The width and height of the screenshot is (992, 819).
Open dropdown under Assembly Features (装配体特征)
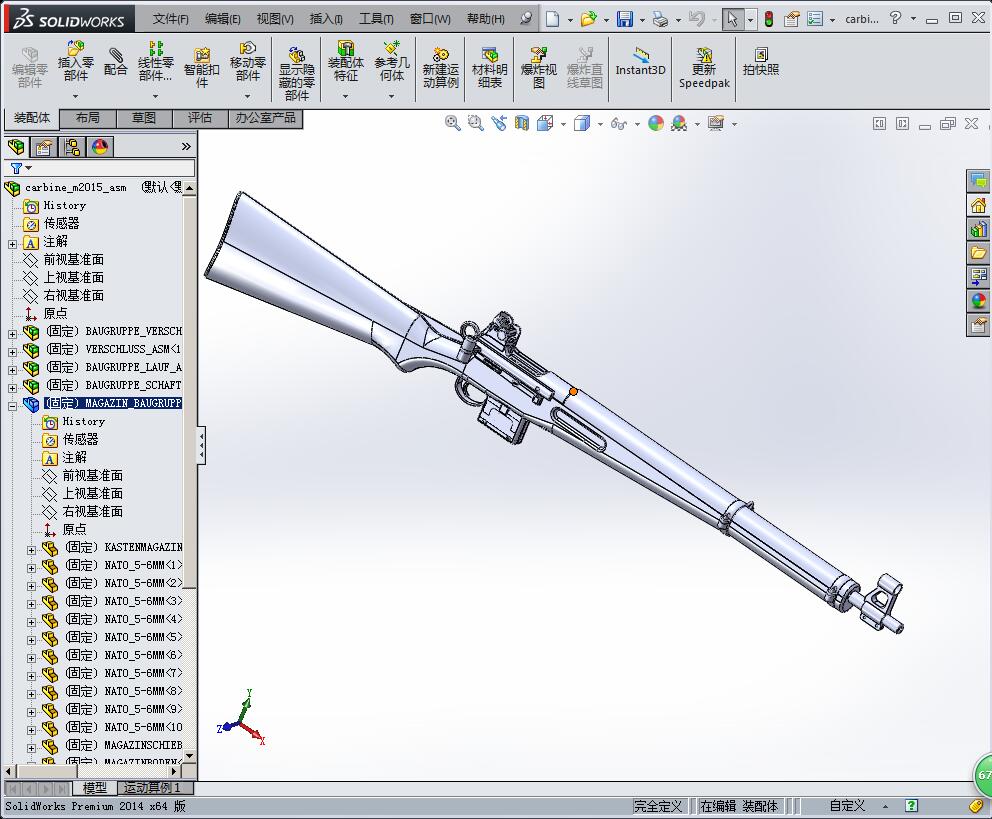(345, 96)
